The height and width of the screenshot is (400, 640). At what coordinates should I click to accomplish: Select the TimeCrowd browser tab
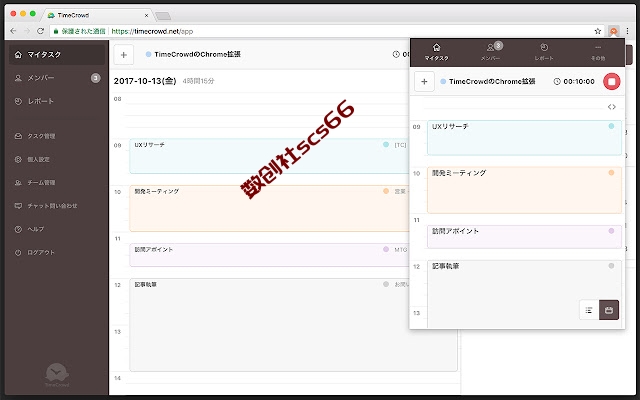[97, 15]
